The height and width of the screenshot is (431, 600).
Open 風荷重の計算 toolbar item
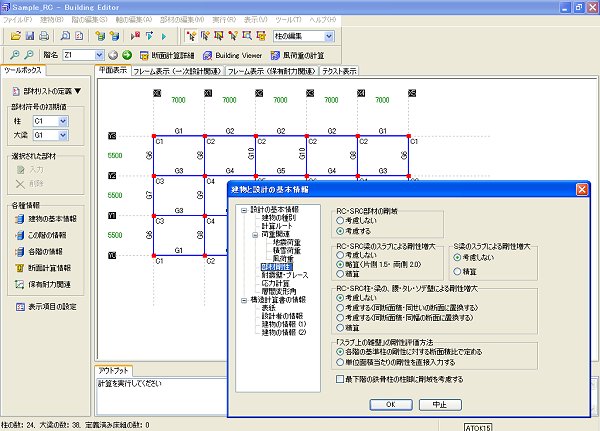click(x=297, y=56)
